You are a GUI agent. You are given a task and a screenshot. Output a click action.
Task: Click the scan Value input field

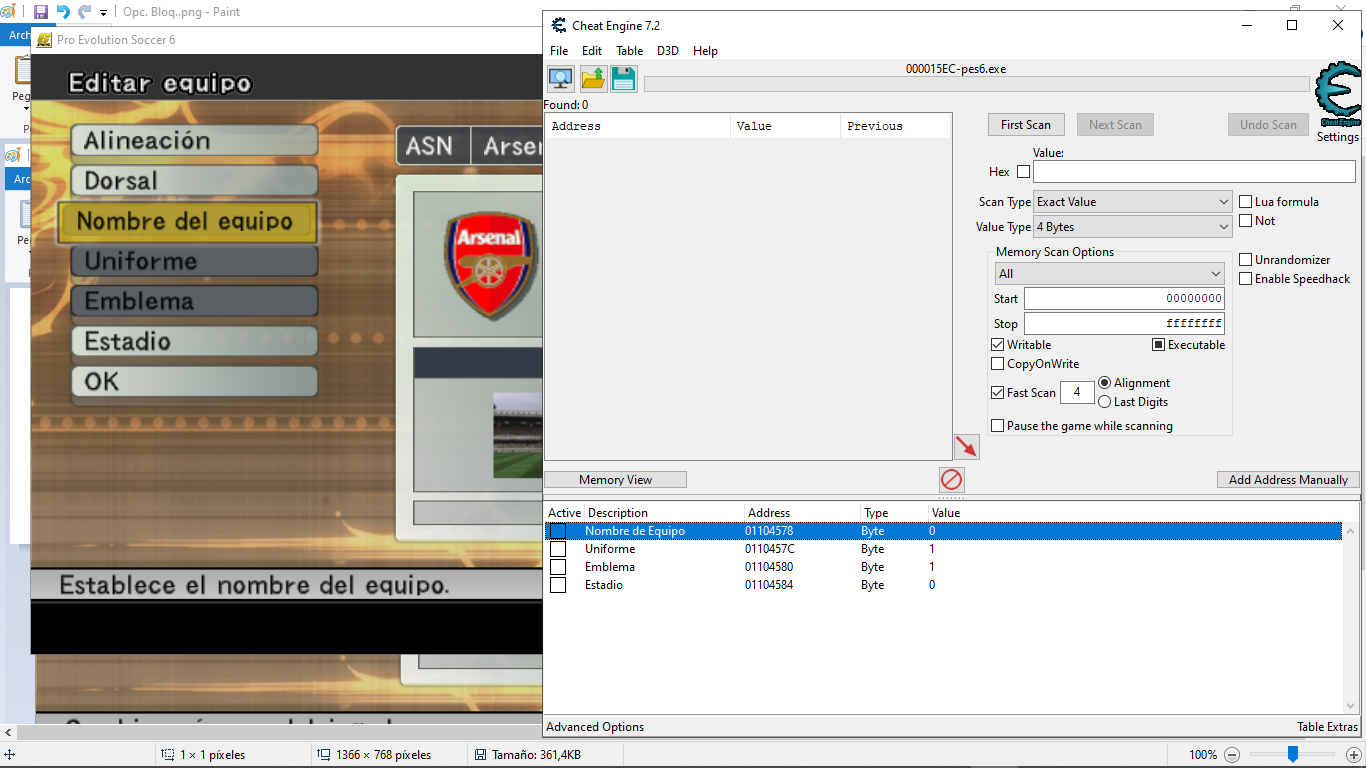[1194, 172]
